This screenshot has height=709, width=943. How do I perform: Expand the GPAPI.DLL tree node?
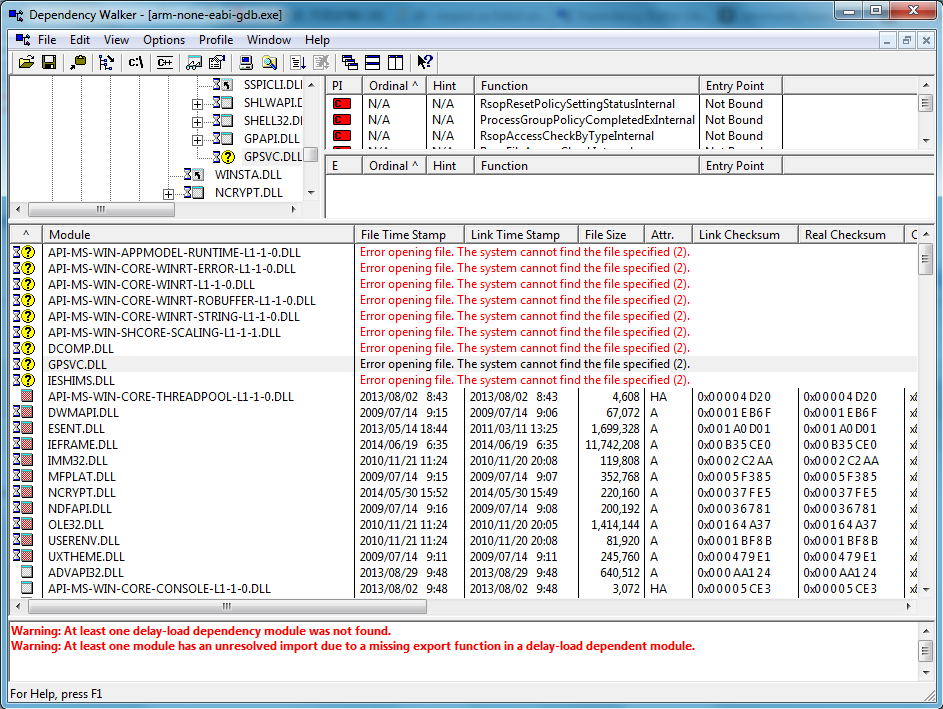click(197, 140)
